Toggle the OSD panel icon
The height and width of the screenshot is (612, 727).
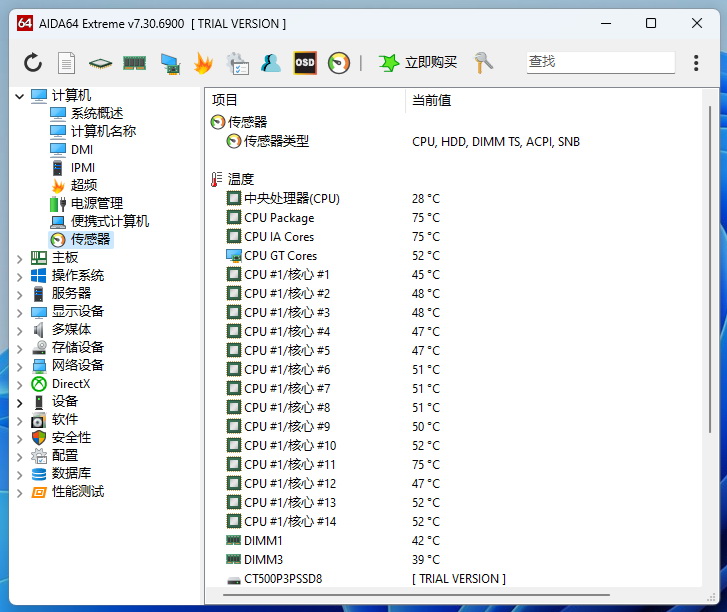click(x=305, y=63)
